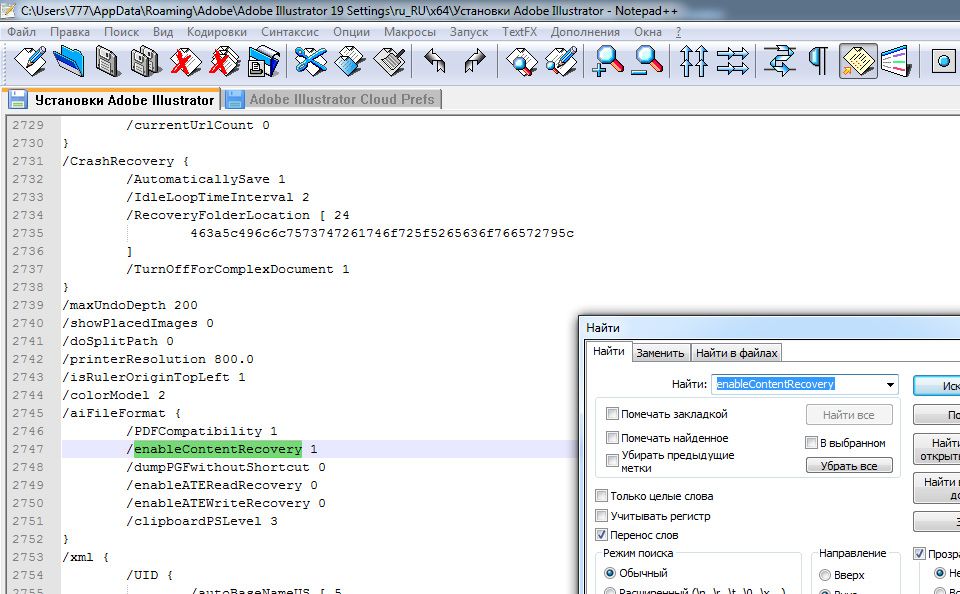Toggle the highlighted indent guide icon
This screenshot has width=960, height=594.
(858, 61)
